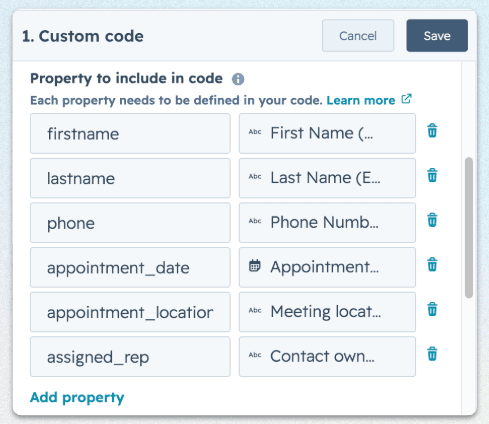The width and height of the screenshot is (489, 424).
Task: Open the Last Name property dropdown
Action: point(327,178)
